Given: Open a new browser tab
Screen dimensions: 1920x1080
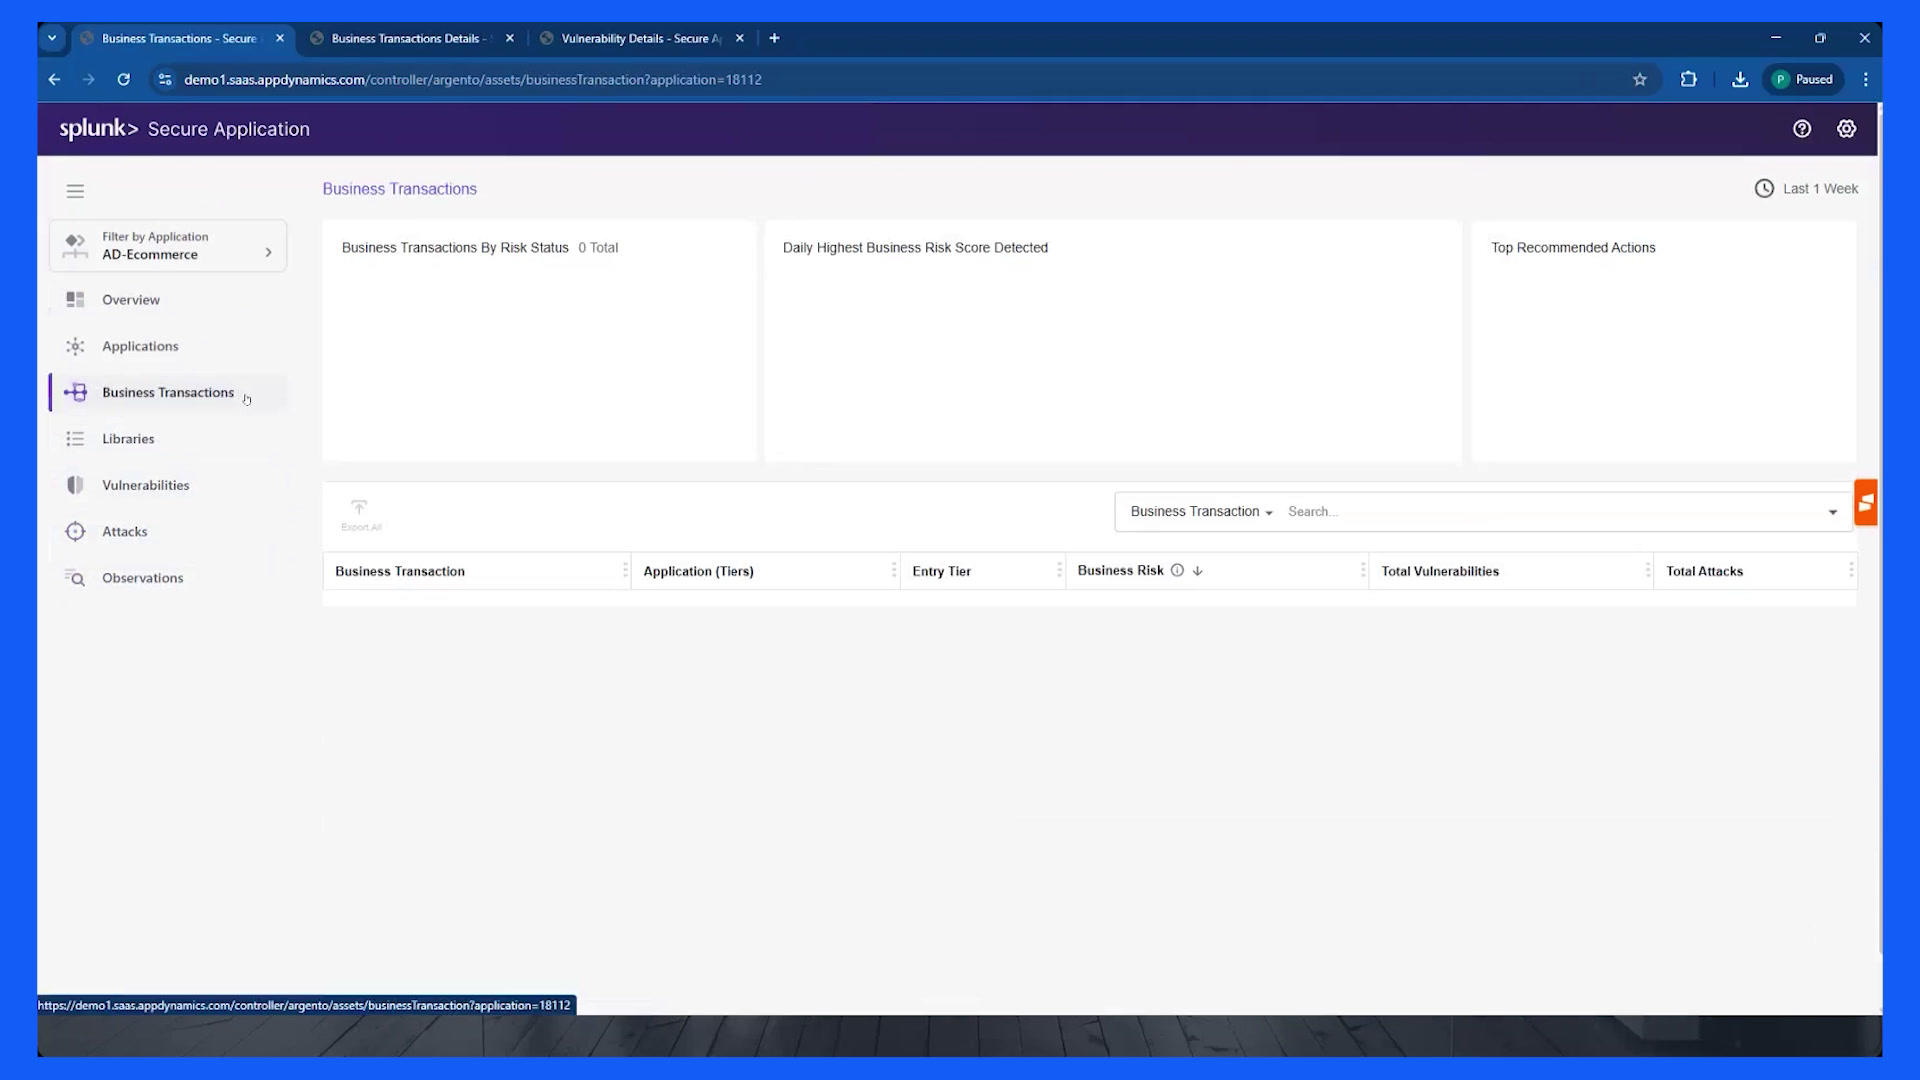Looking at the screenshot, I should [774, 39].
